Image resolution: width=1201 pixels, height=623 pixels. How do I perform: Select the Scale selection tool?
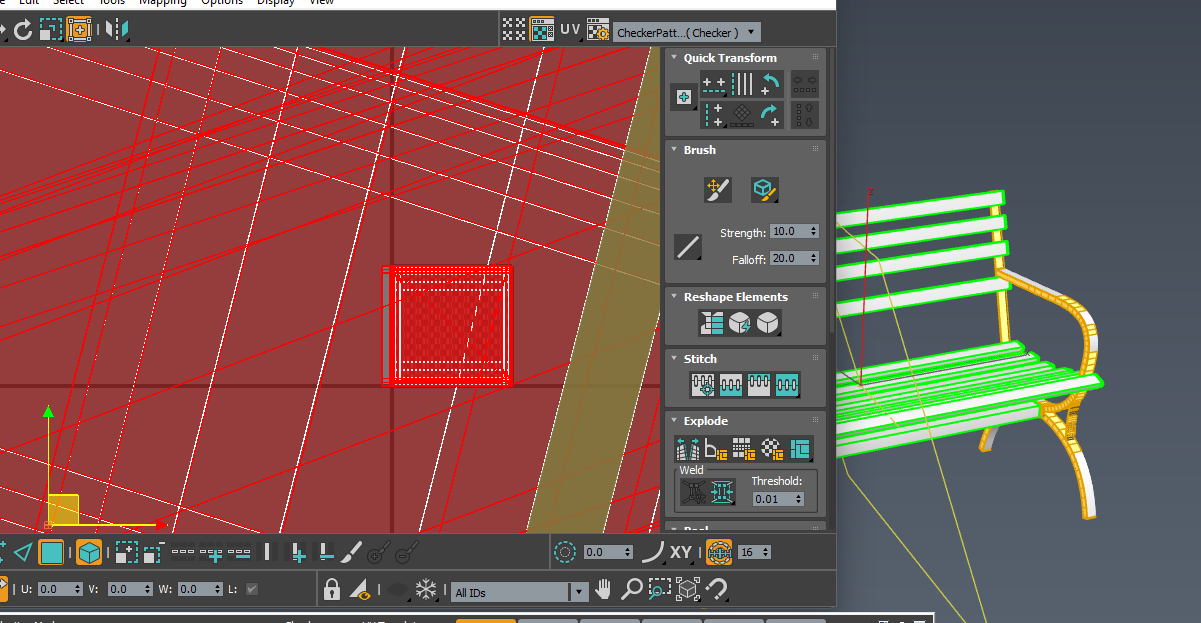coord(50,30)
